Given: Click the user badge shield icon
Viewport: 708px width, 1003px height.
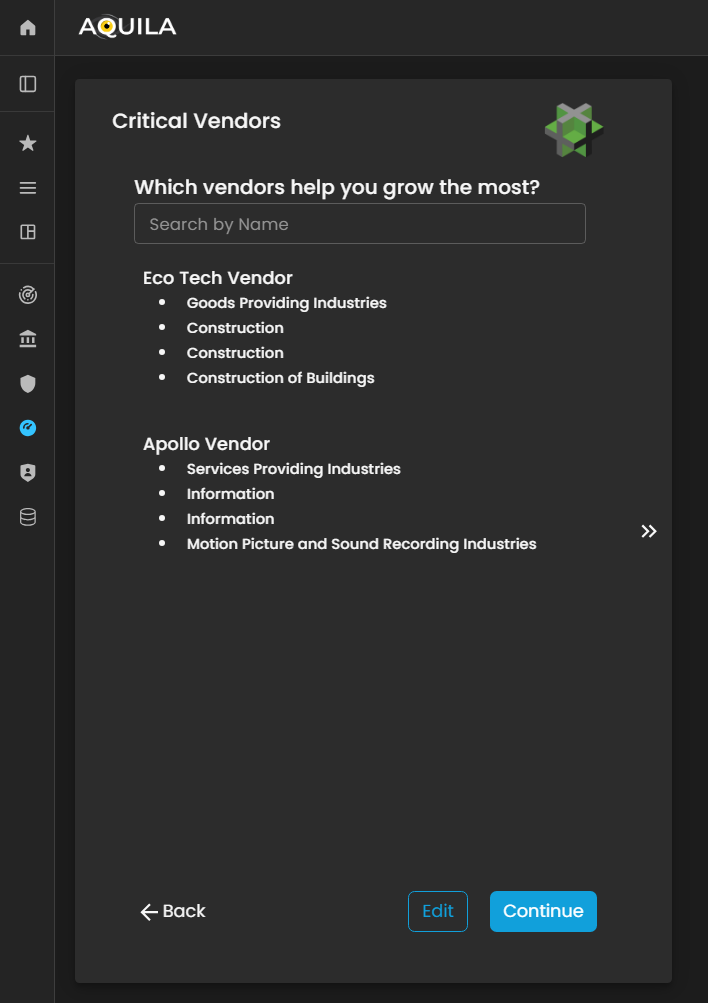Looking at the screenshot, I should click(28, 473).
